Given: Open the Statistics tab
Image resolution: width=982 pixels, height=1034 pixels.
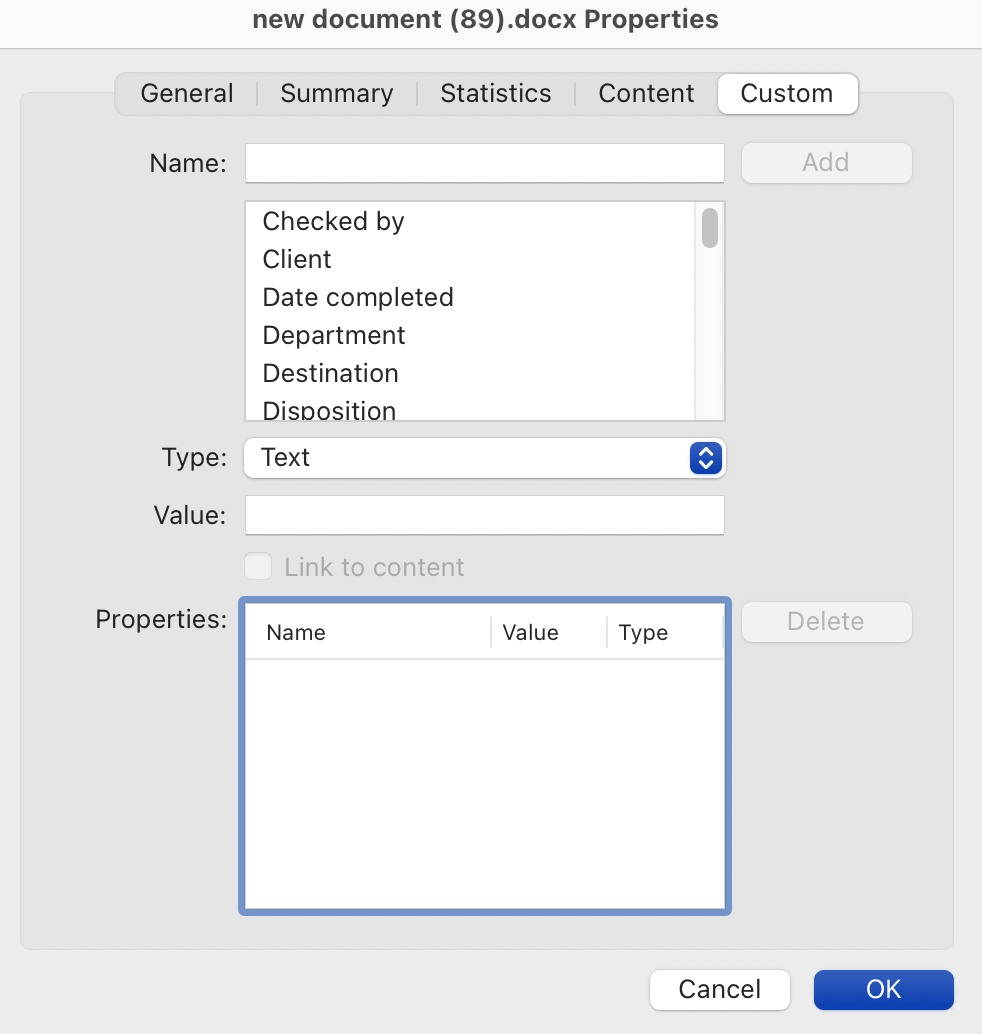Looking at the screenshot, I should tap(495, 94).
